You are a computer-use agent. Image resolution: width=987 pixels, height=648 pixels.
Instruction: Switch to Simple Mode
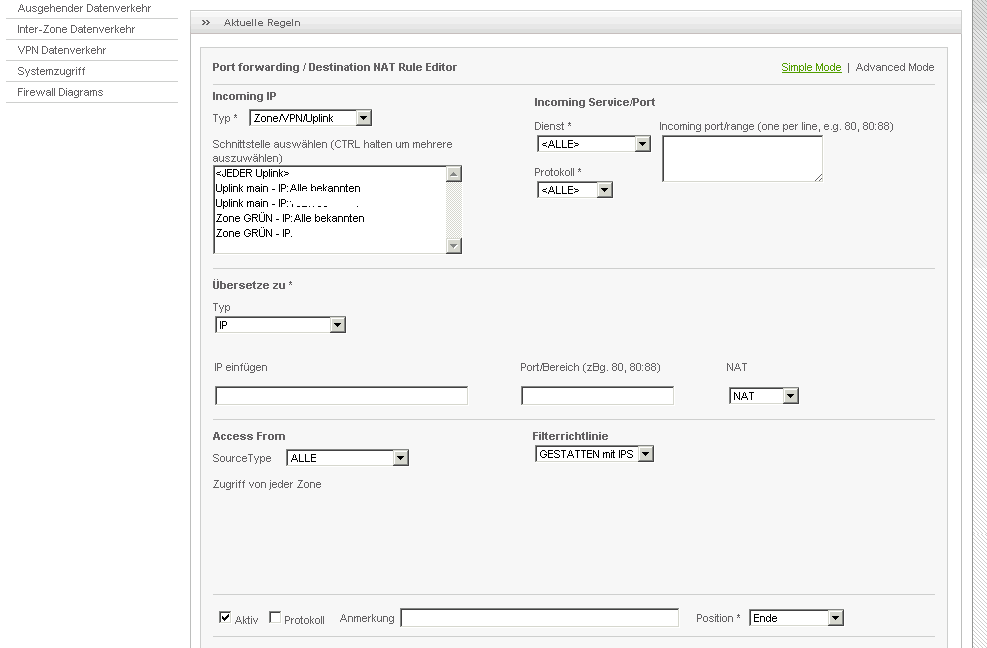811,67
